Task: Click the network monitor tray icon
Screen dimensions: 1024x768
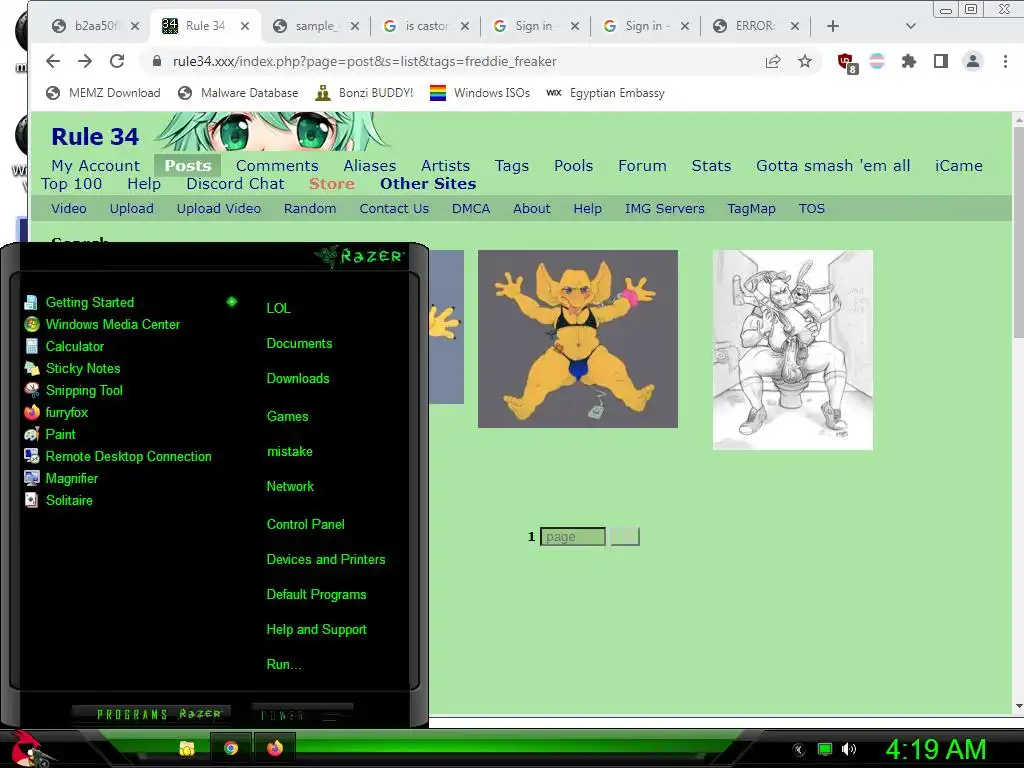Action: click(825, 749)
